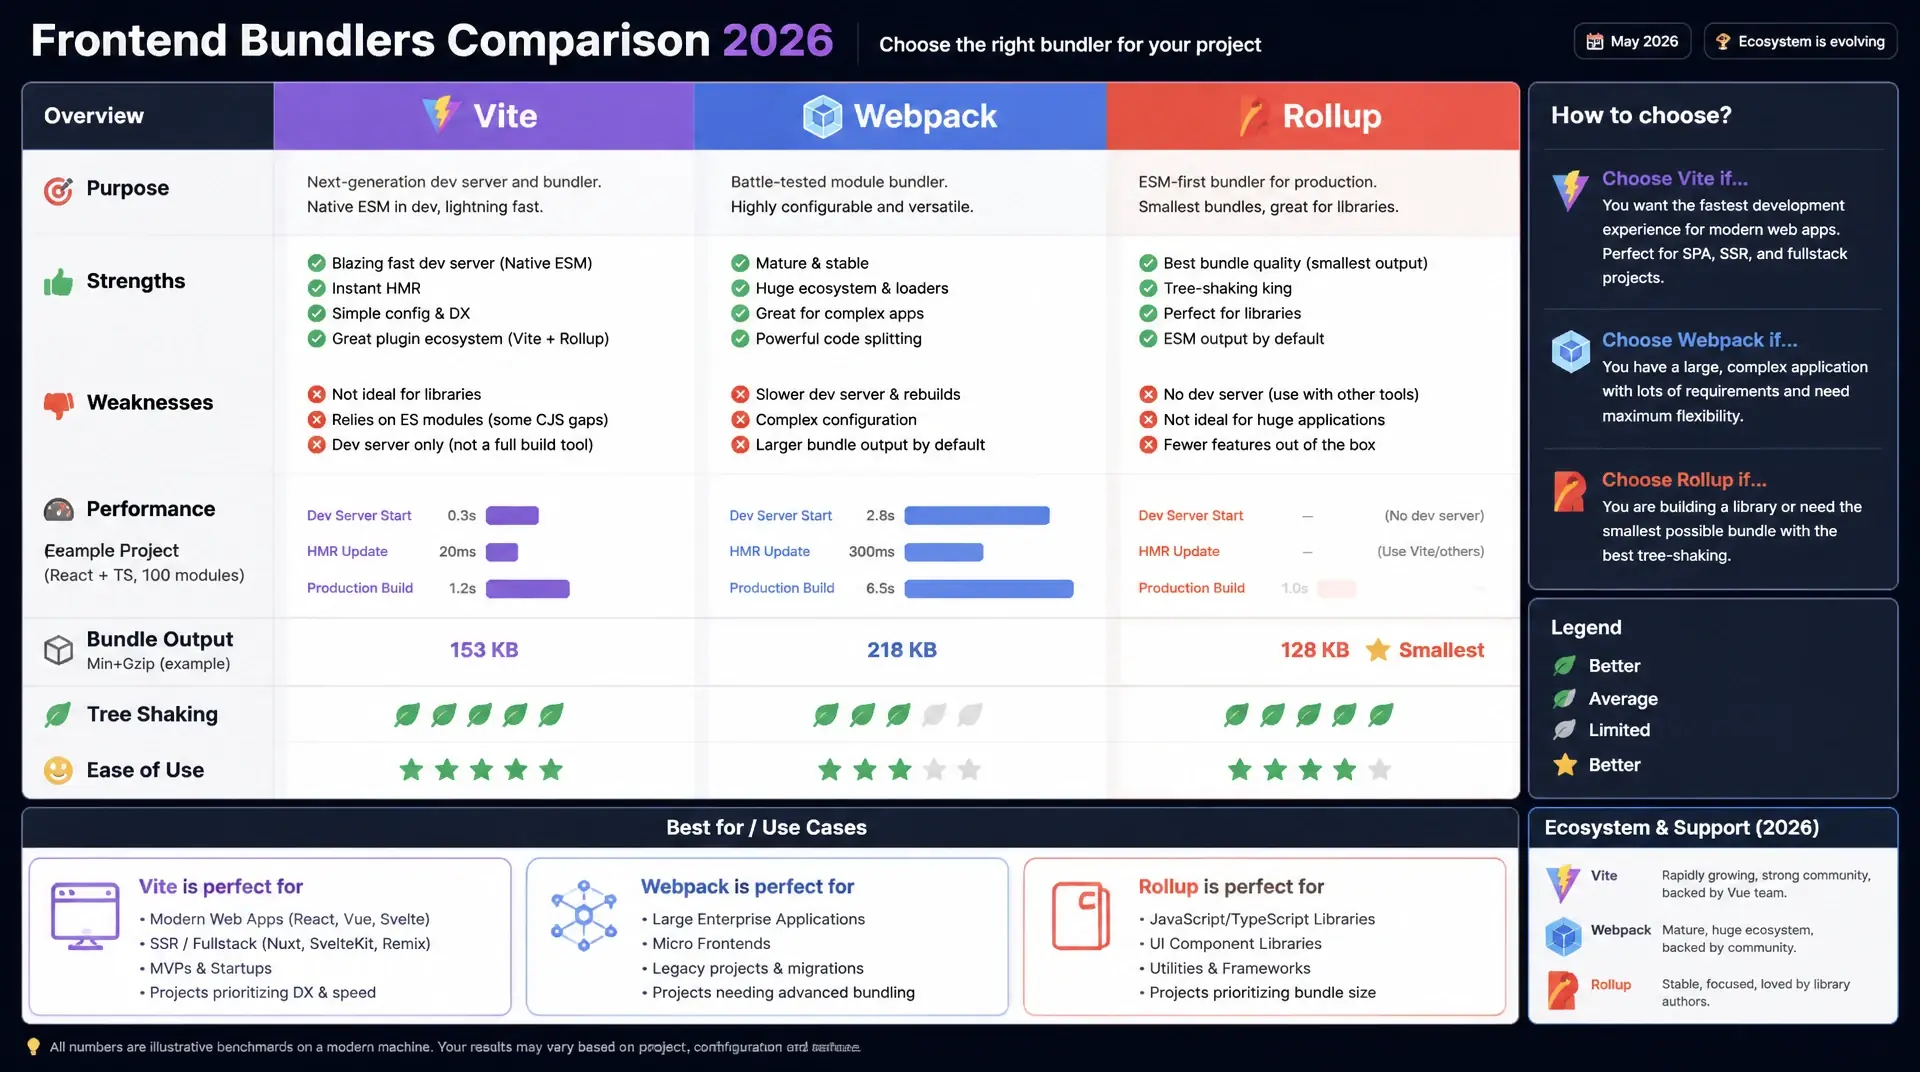Click the last grey leaf in Webpack Tree Shaking

click(x=969, y=714)
